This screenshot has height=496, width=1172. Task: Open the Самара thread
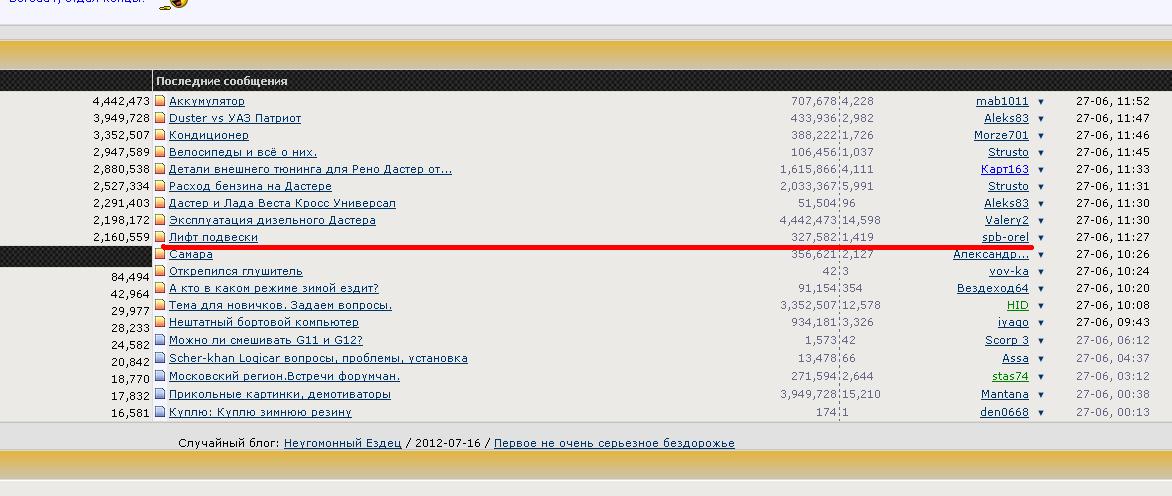[x=191, y=254]
